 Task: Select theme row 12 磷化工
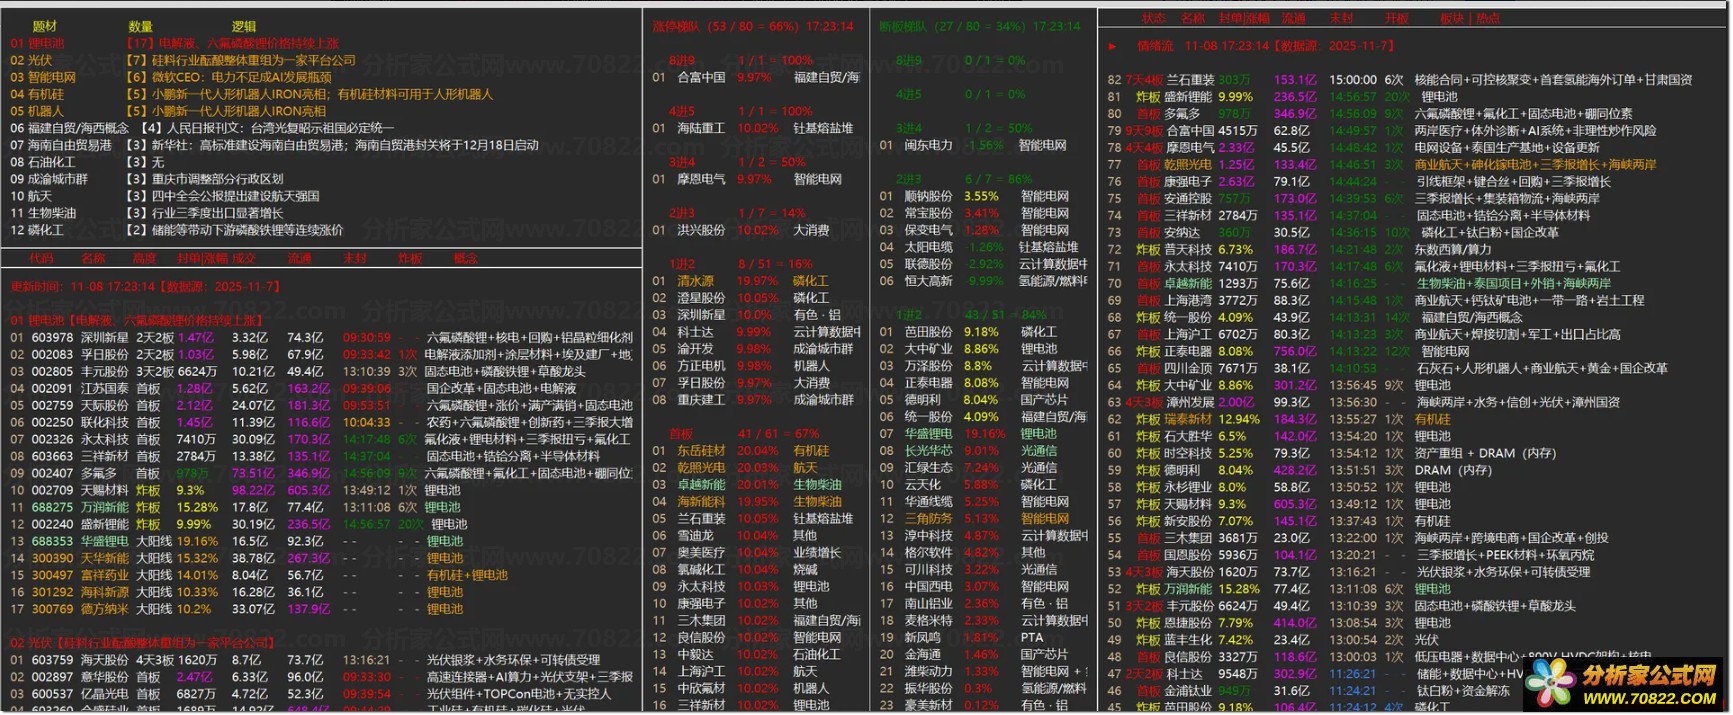click(x=177, y=231)
